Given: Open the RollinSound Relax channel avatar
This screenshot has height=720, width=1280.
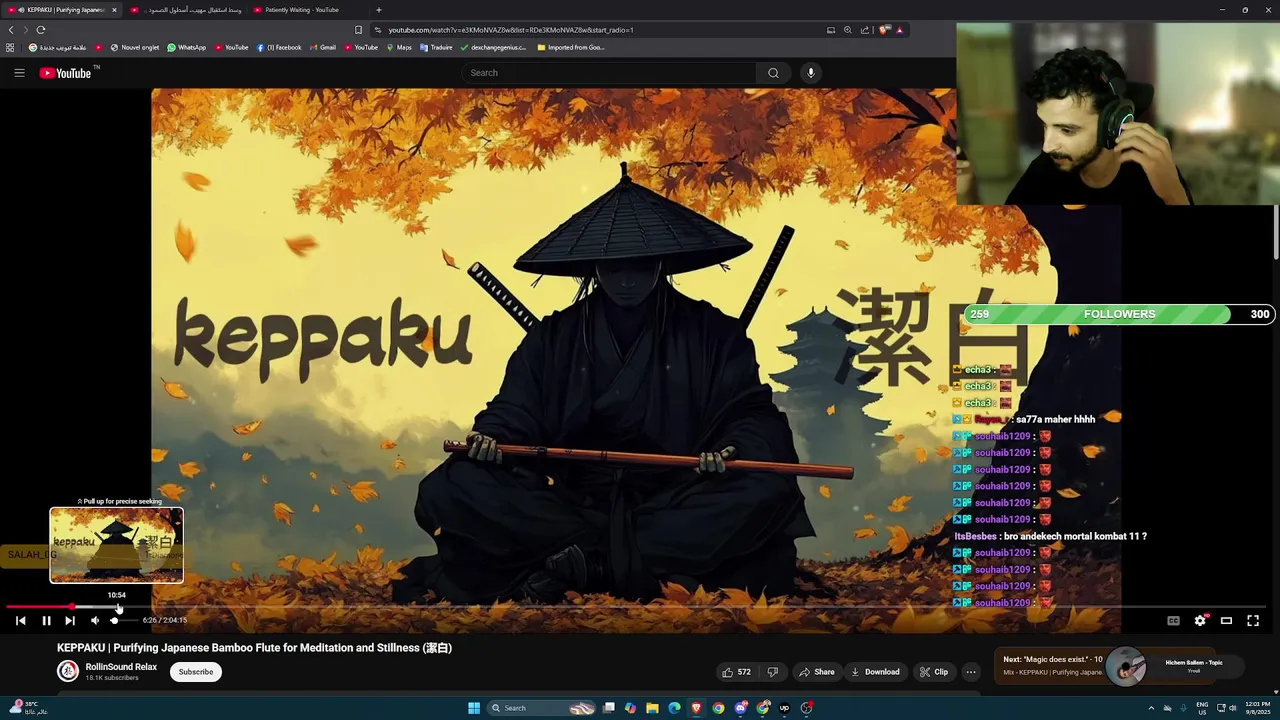Looking at the screenshot, I should pyautogui.click(x=68, y=671).
